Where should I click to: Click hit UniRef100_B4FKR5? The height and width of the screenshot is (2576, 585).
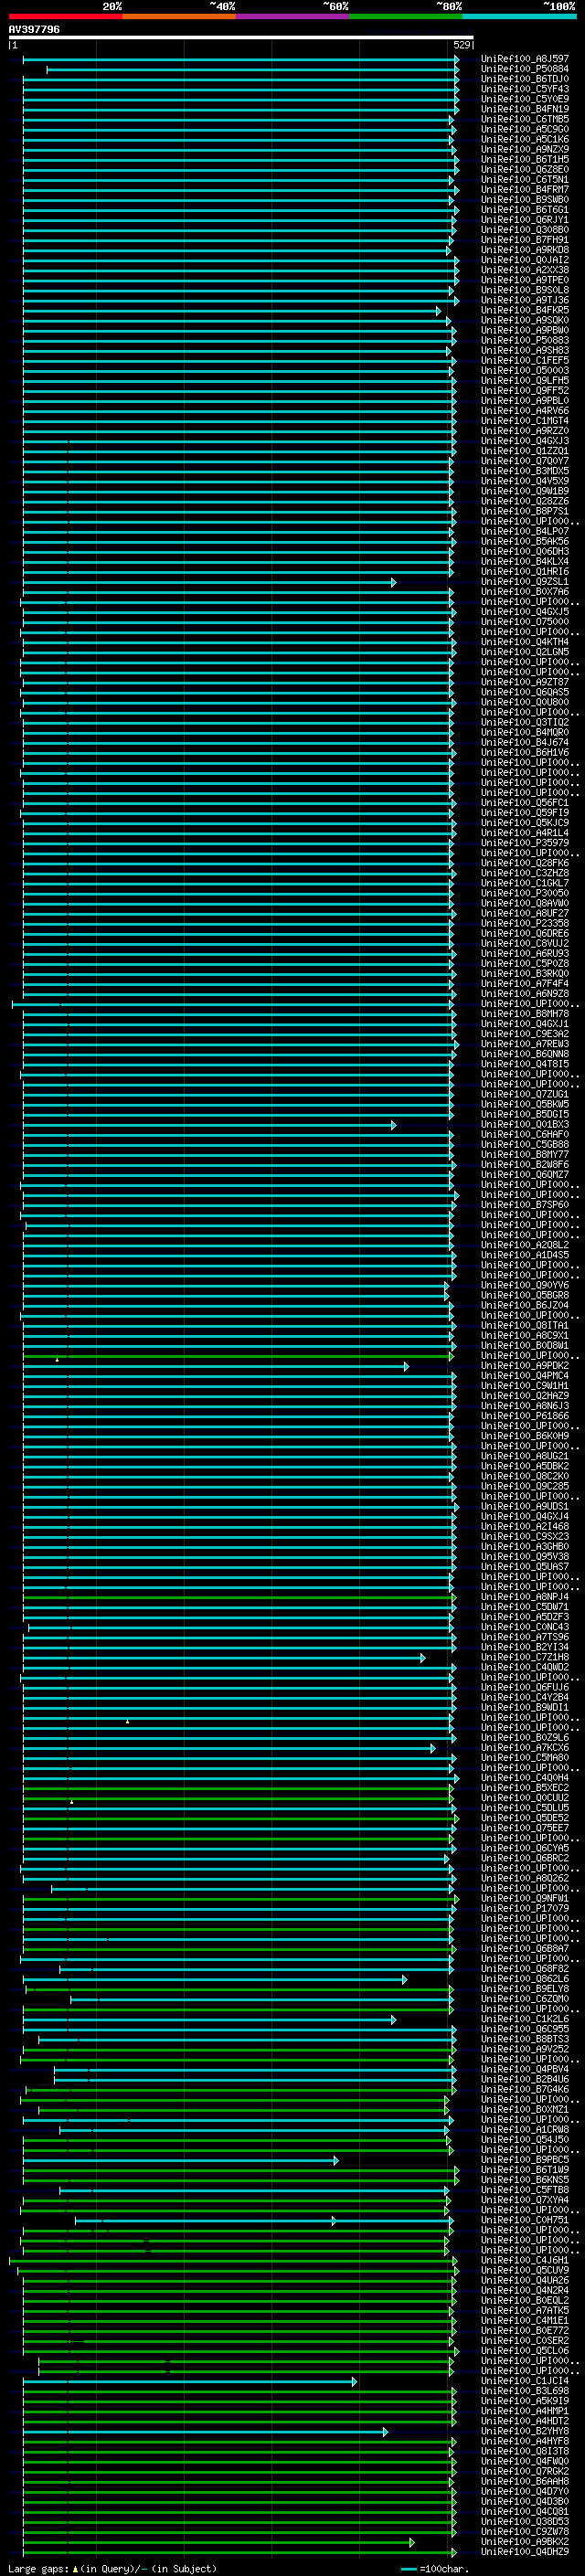coord(525,310)
